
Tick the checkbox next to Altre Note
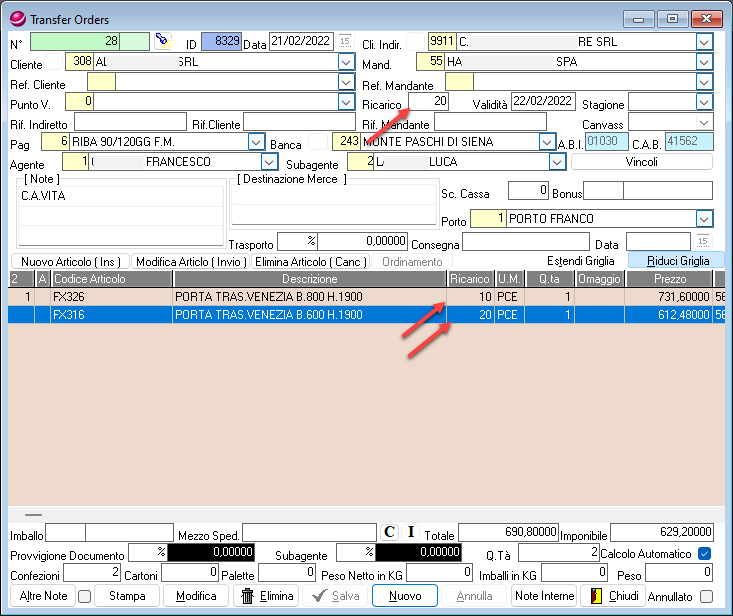point(84,596)
